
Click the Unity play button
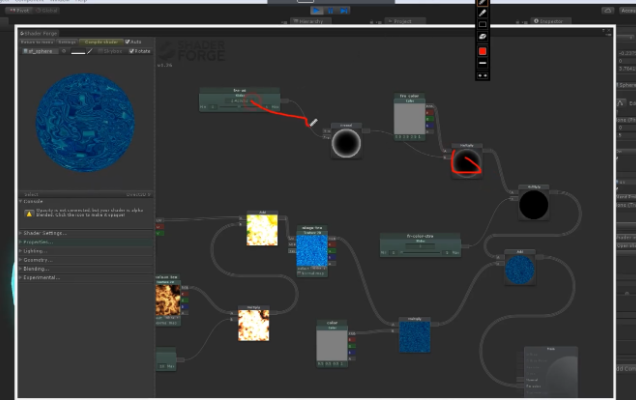point(316,10)
